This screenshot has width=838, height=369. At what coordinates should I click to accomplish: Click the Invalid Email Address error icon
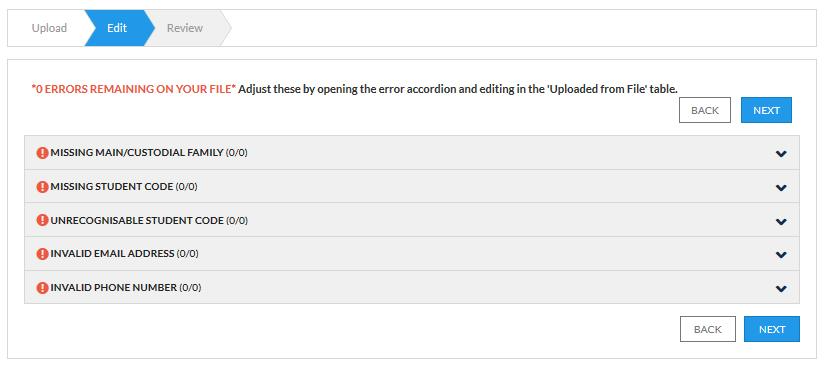click(42, 253)
